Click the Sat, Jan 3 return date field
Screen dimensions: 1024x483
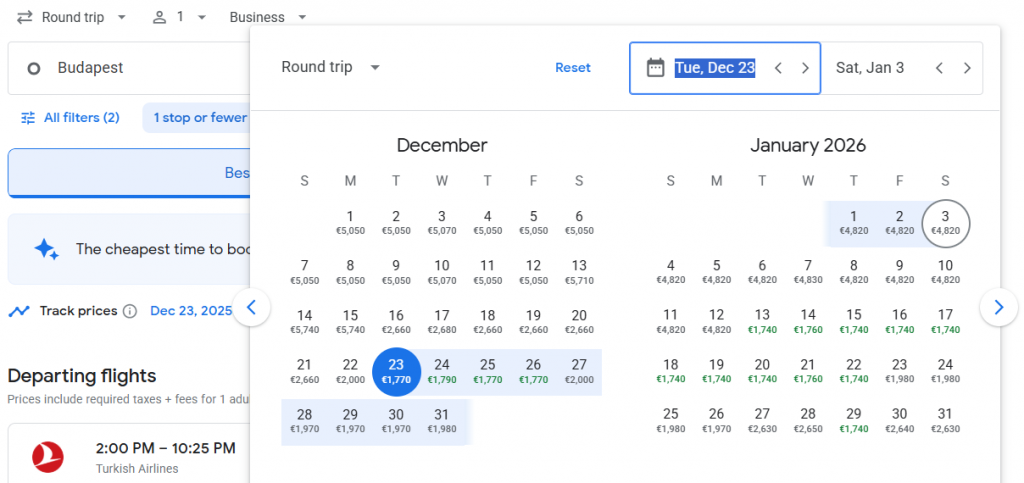coord(871,68)
